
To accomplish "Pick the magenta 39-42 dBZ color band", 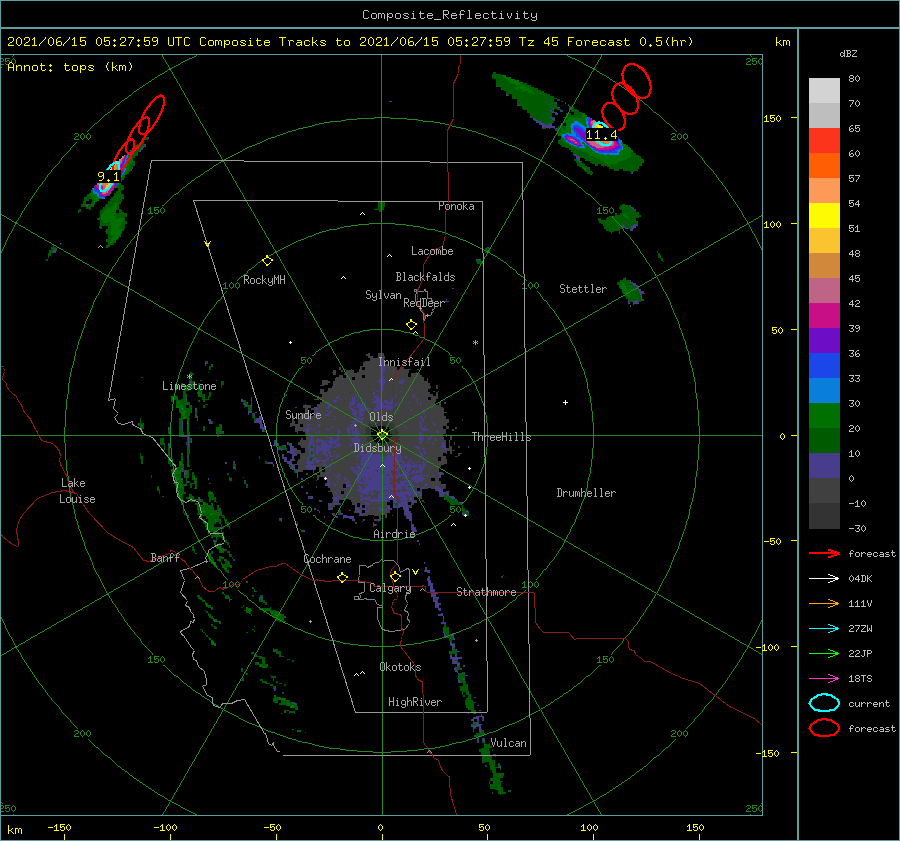I will [x=824, y=316].
